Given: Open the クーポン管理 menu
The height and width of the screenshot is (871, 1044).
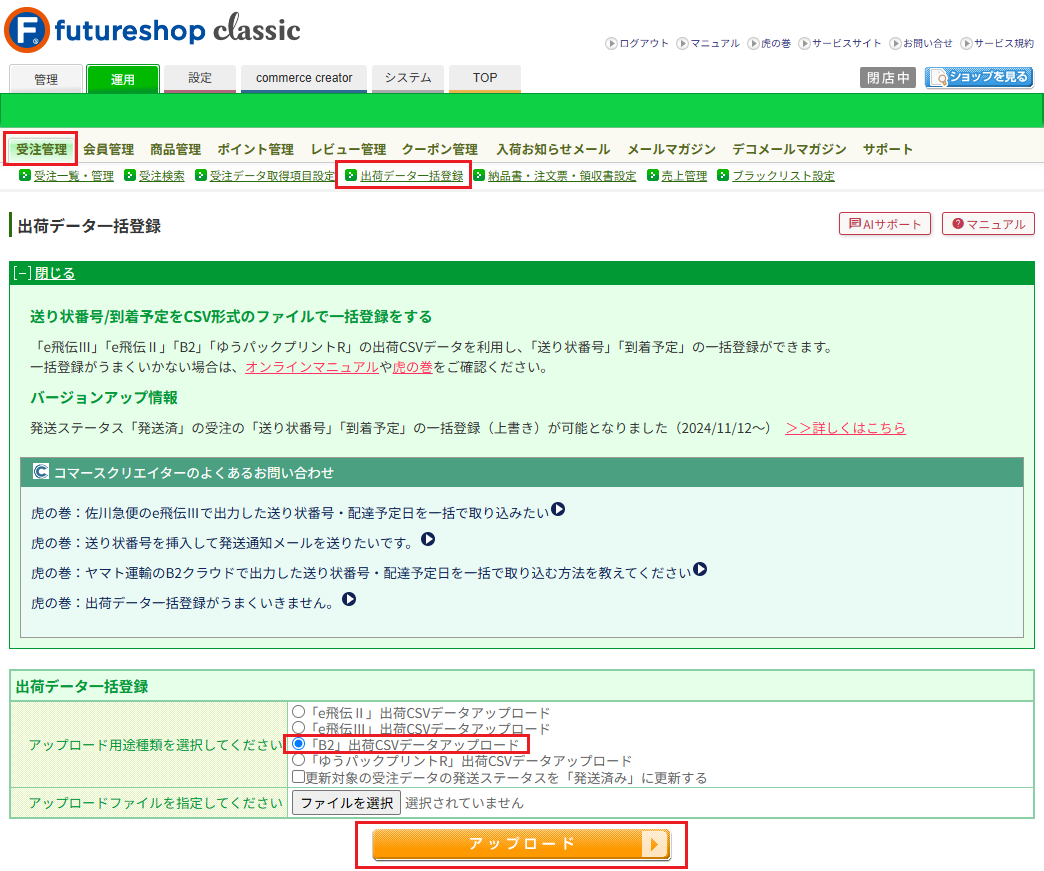Looking at the screenshot, I should coord(440,149).
